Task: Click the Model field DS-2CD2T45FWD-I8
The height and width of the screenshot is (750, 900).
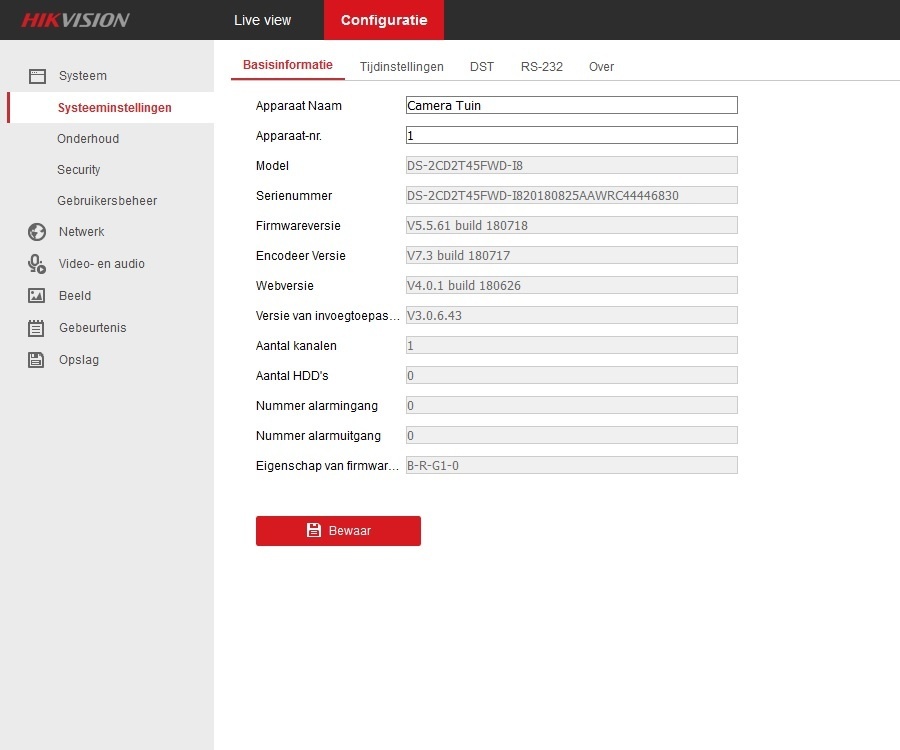Action: (572, 165)
